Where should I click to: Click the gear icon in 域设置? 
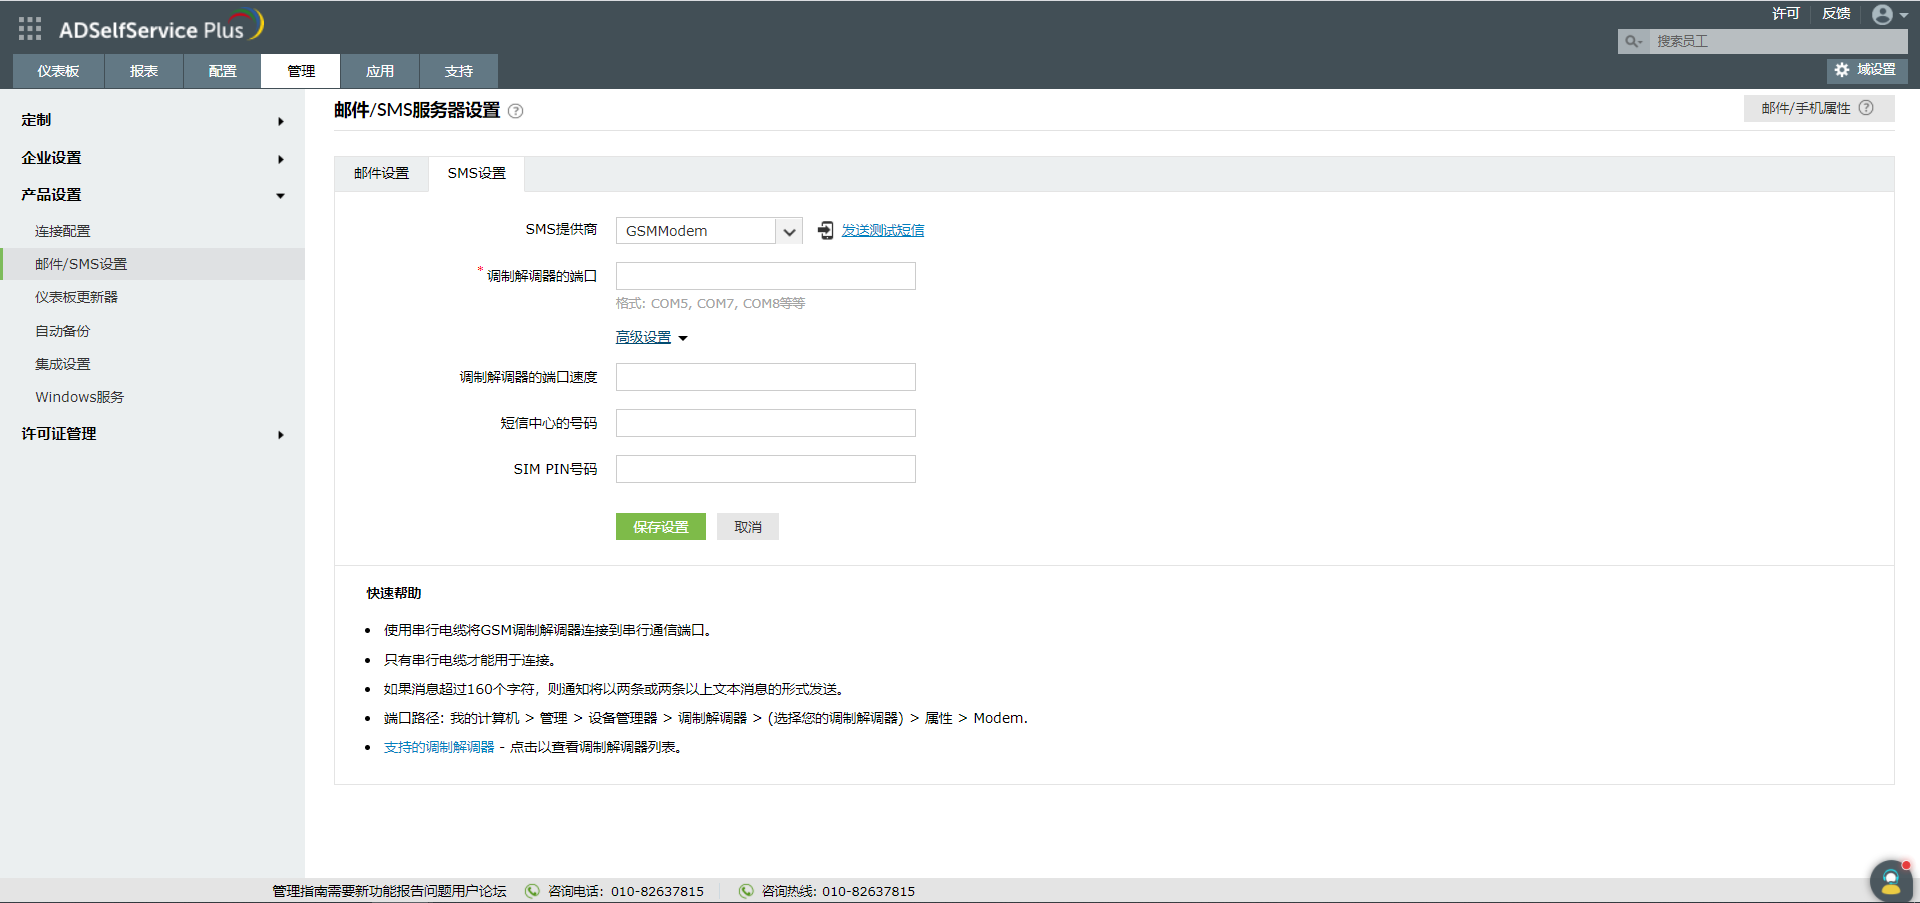point(1842,70)
